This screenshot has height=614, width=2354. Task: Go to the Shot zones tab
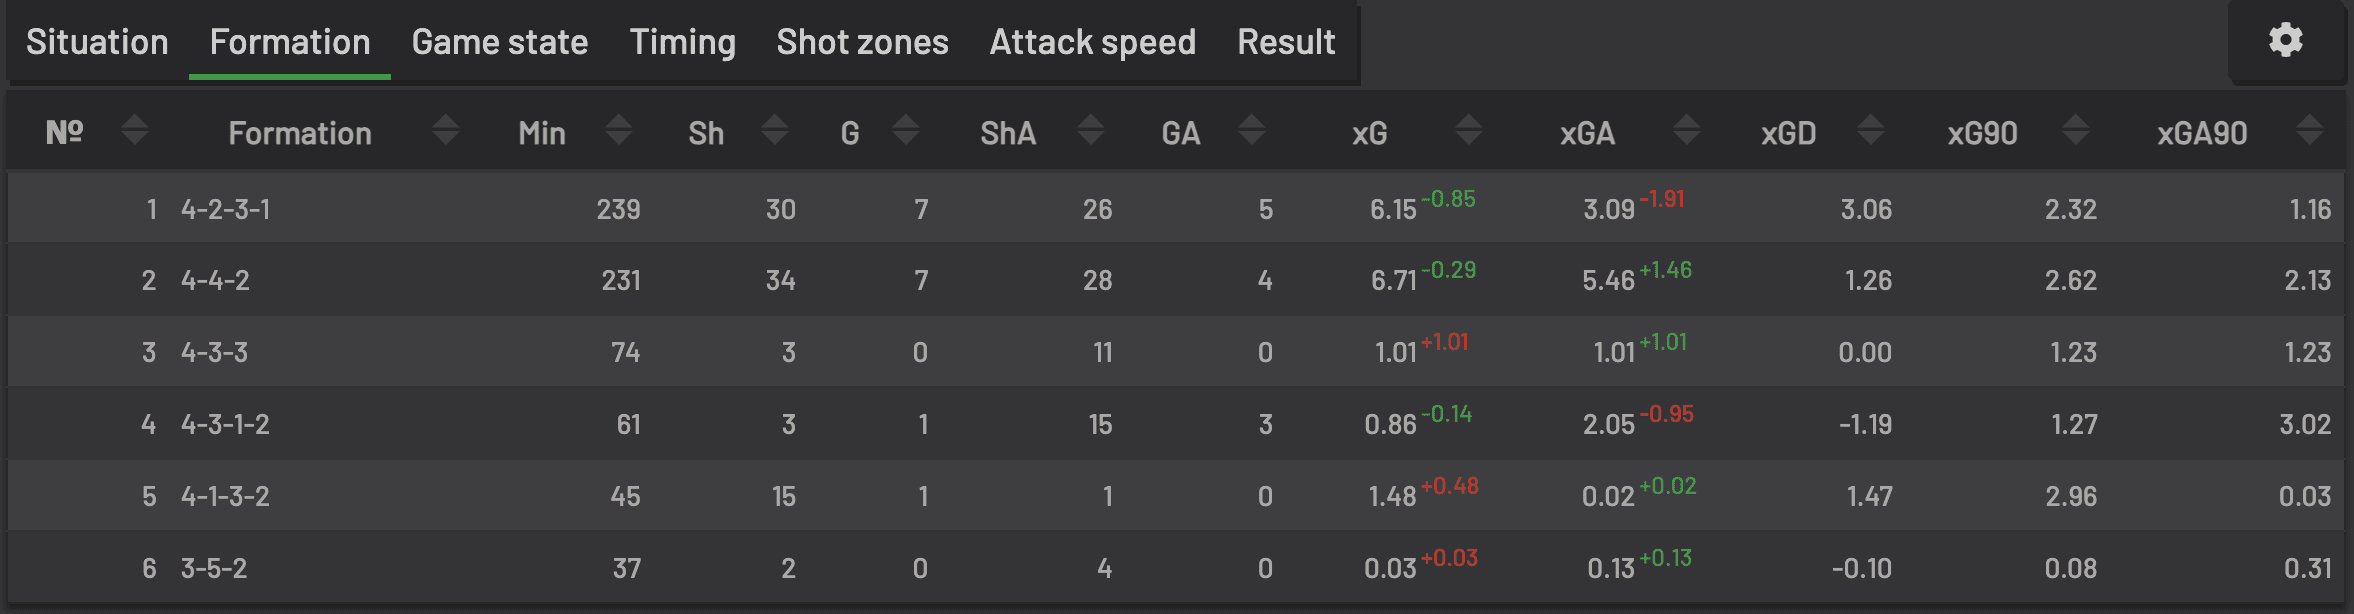[x=862, y=42]
